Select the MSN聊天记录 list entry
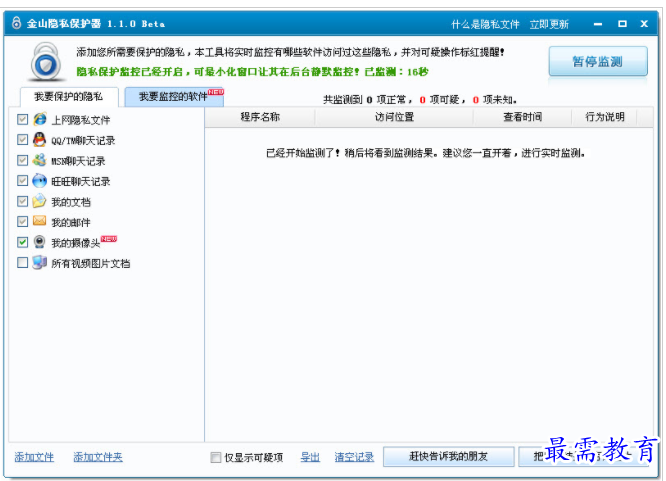666x481 pixels. (78, 161)
